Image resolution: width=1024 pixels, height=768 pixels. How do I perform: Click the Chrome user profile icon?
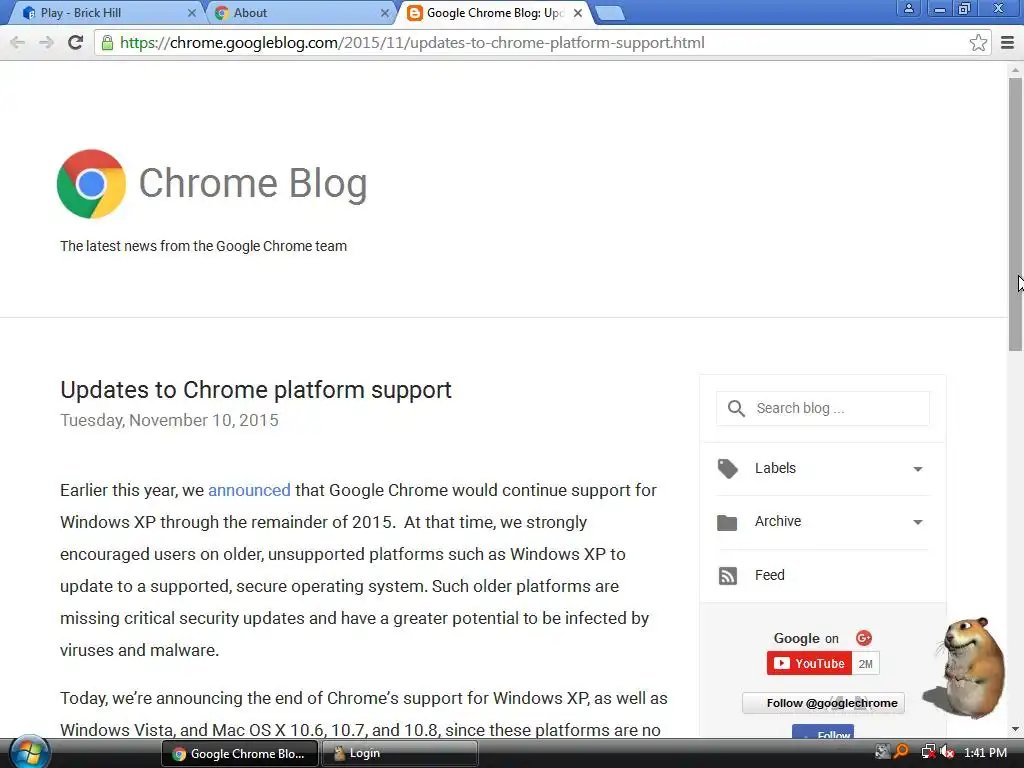pos(908,8)
